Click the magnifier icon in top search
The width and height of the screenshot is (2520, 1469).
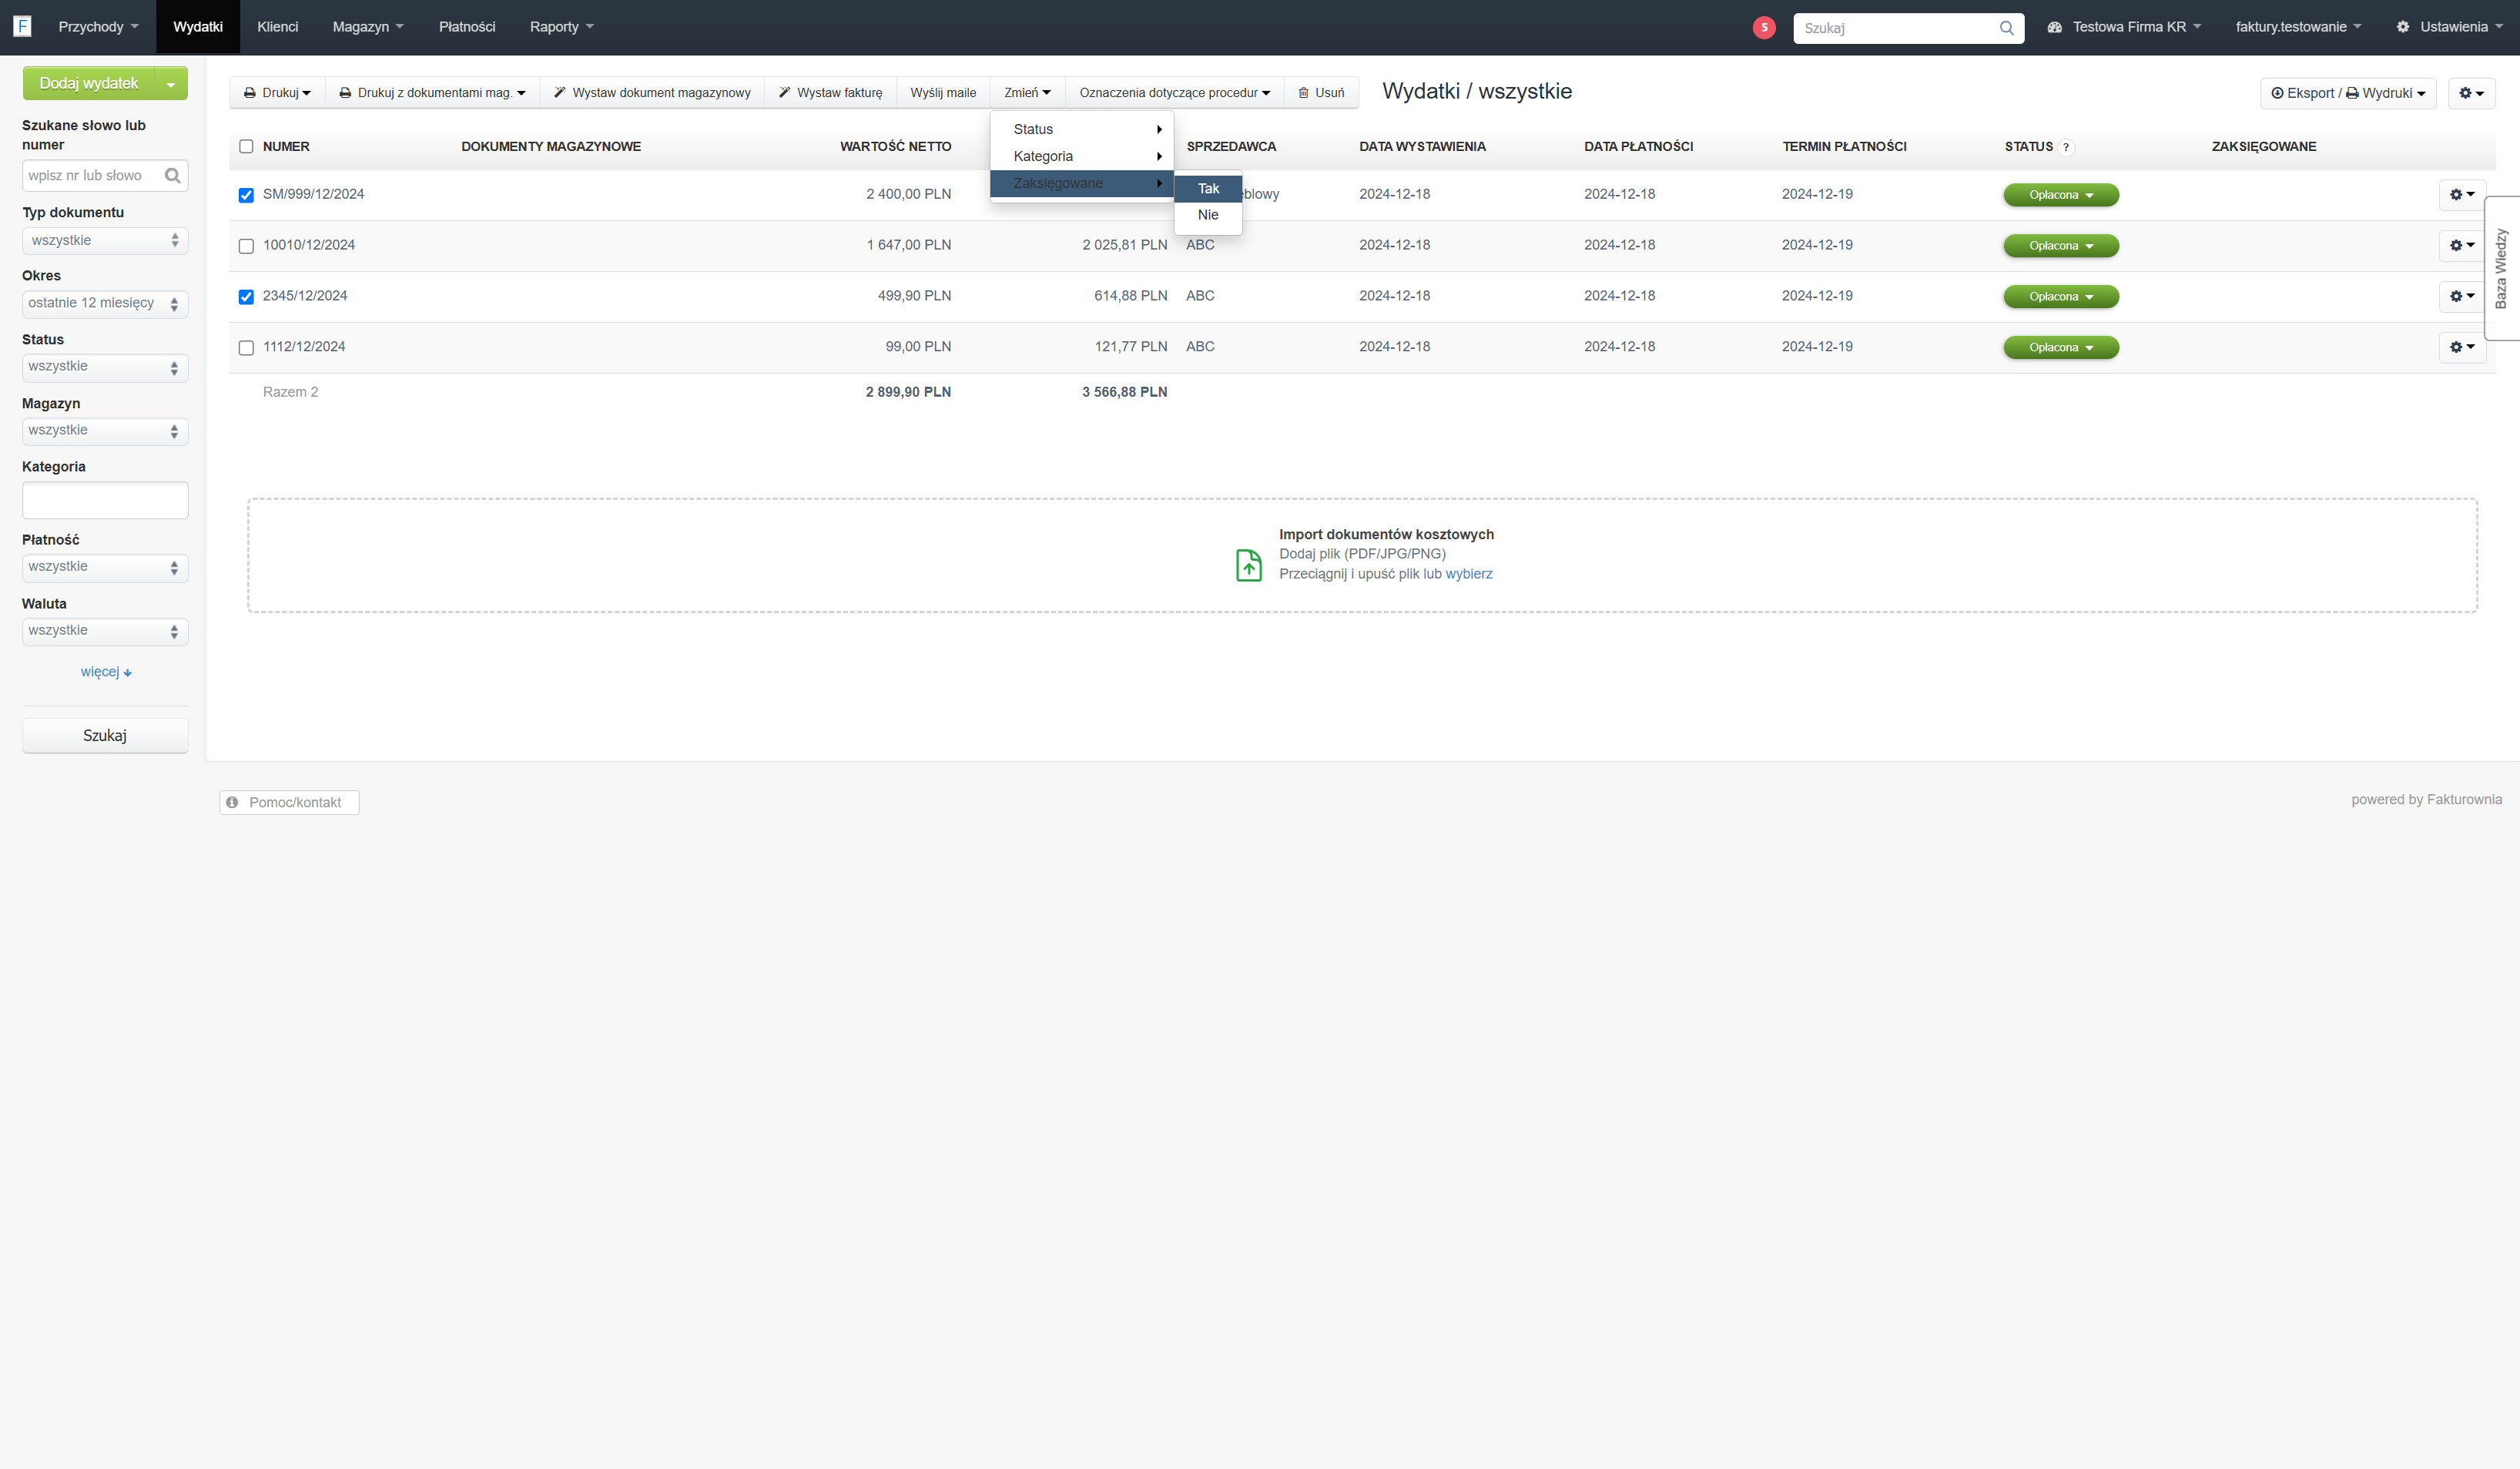pos(2006,28)
